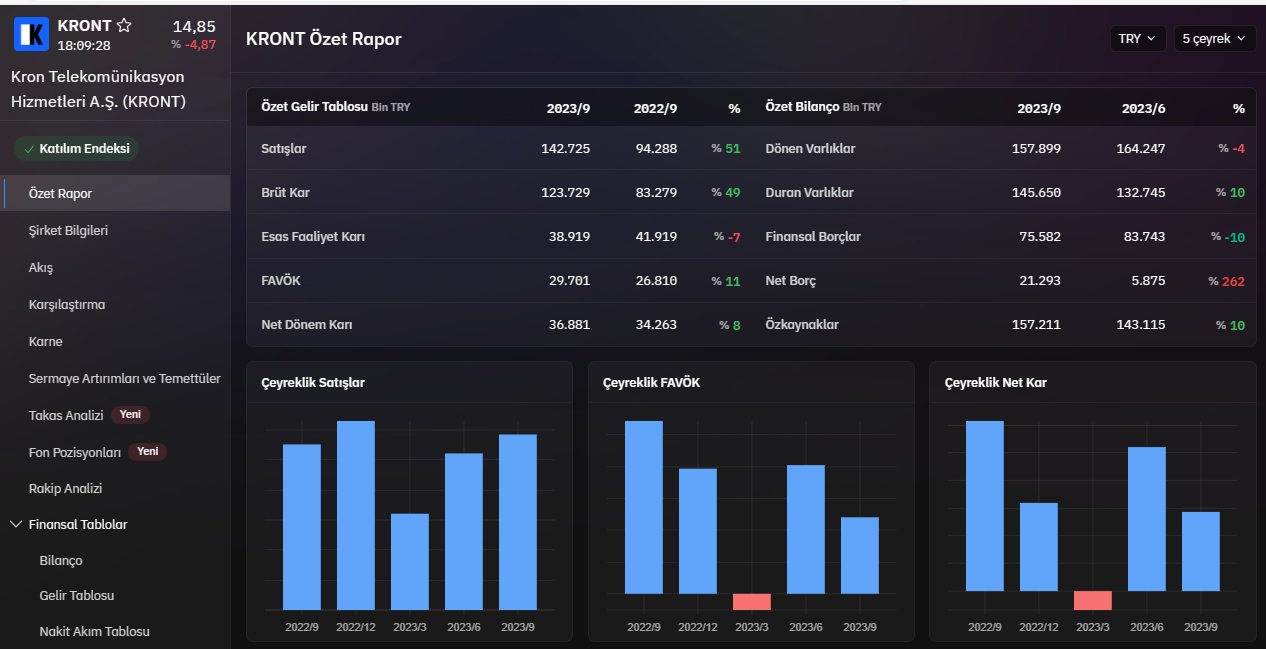This screenshot has width=1266, height=649.
Task: Open Gelir Tablosu under Finansal Tablolar
Action: click(x=77, y=595)
